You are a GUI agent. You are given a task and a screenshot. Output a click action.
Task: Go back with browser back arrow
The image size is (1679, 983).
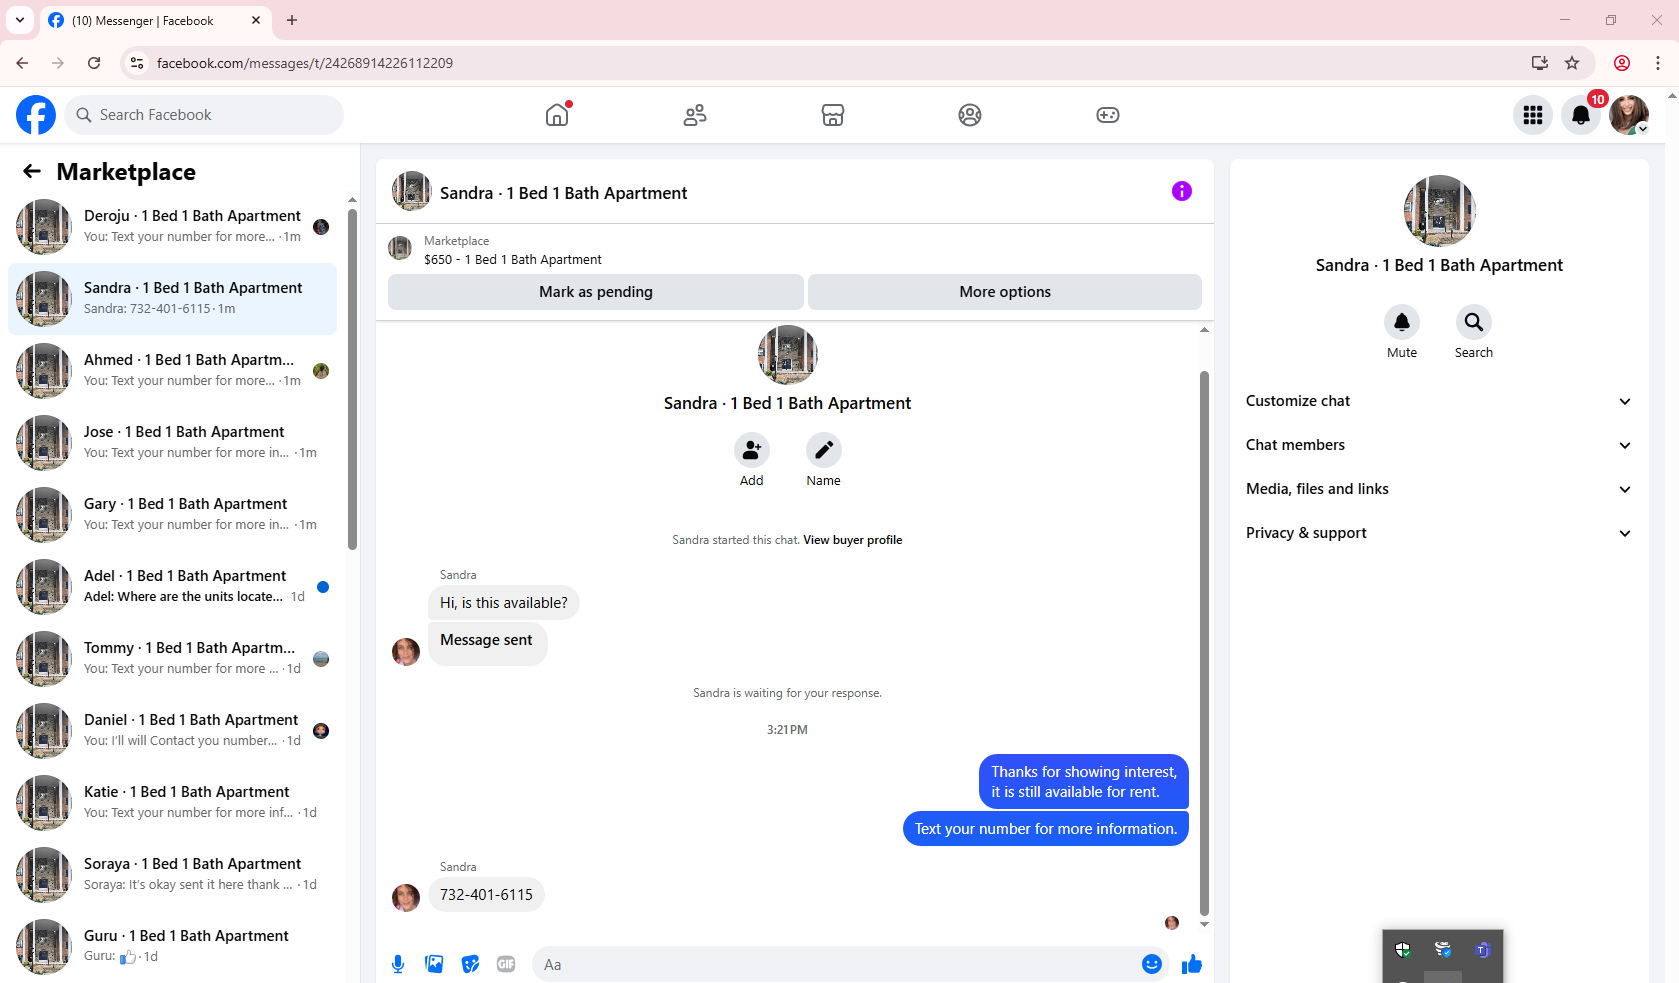(22, 63)
